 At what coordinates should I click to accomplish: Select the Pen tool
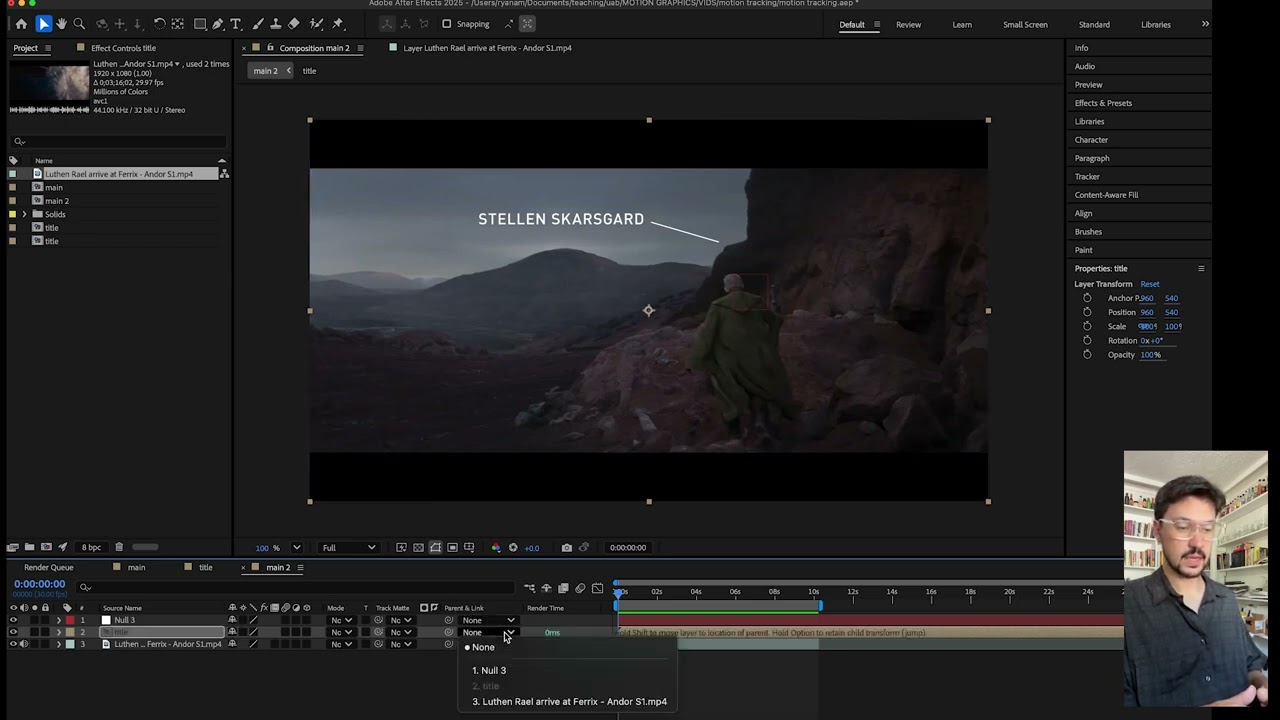click(217, 24)
